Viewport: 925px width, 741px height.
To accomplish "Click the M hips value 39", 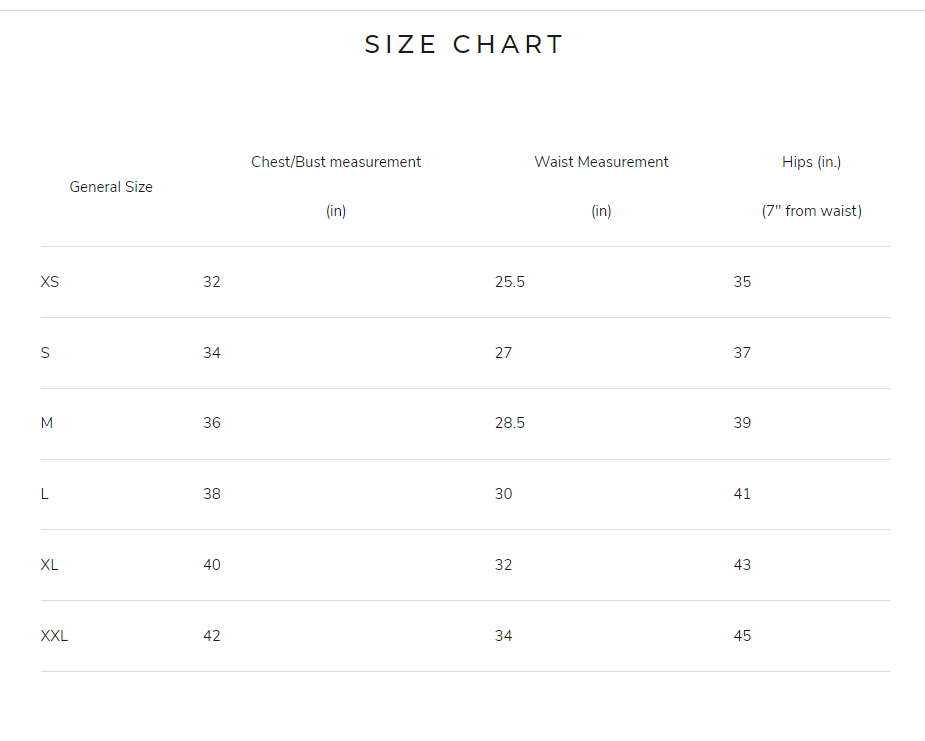I will click(x=742, y=423).
